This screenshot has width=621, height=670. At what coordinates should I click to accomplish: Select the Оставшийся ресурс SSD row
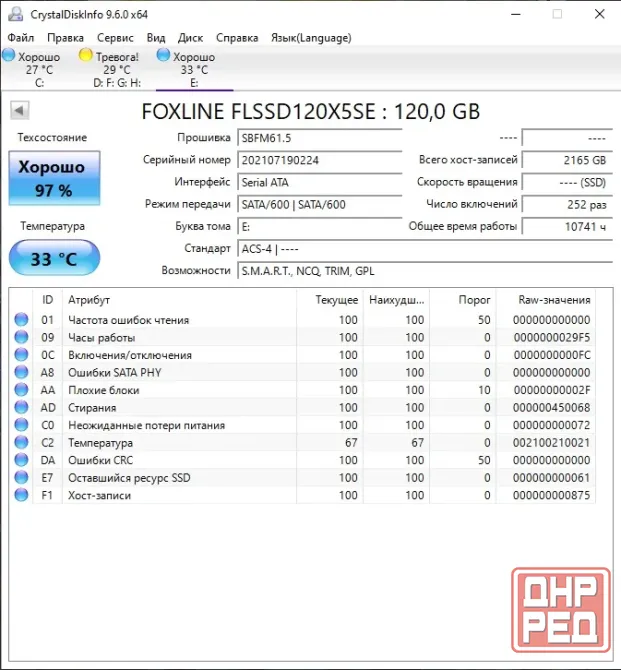303,477
